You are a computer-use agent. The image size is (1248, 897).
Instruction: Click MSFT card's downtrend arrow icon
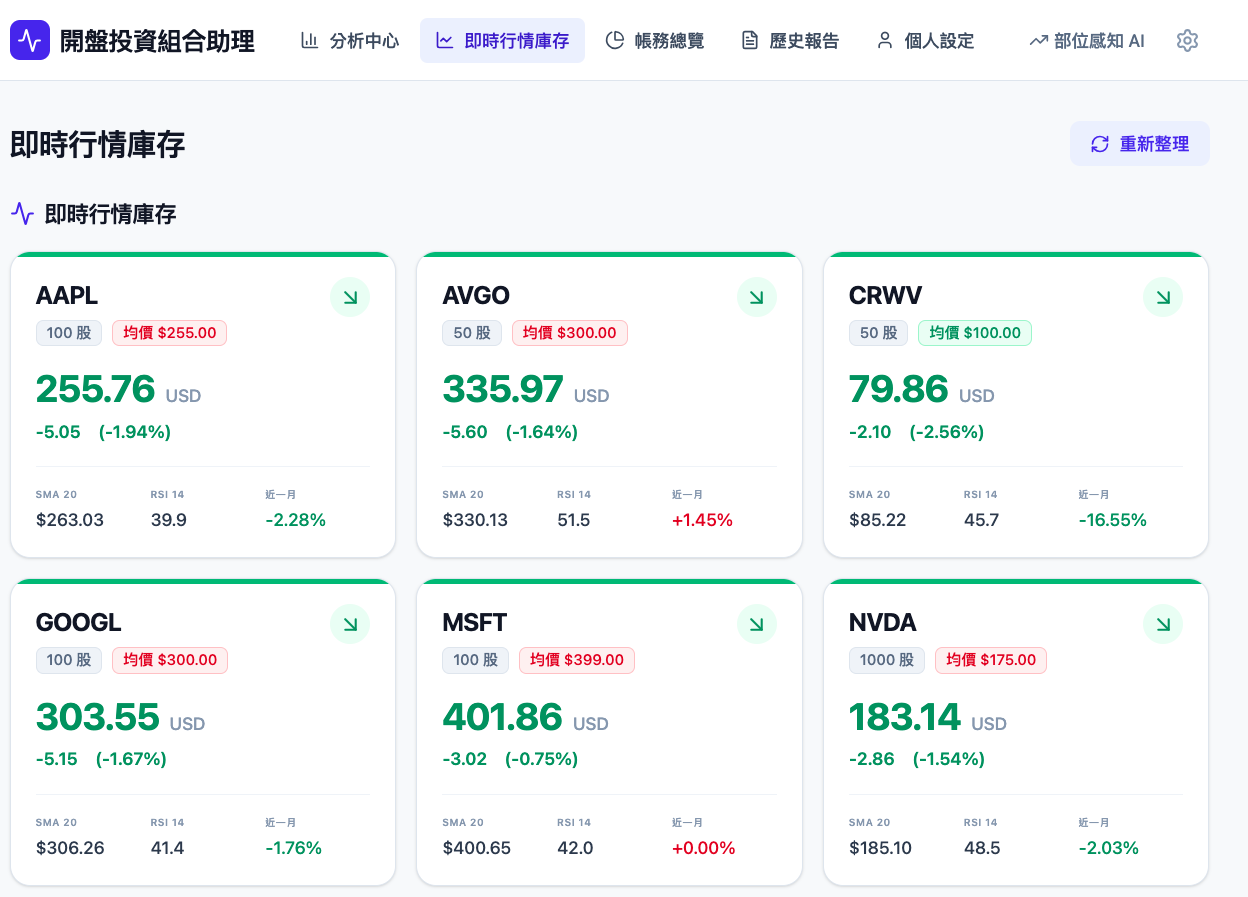point(757,624)
